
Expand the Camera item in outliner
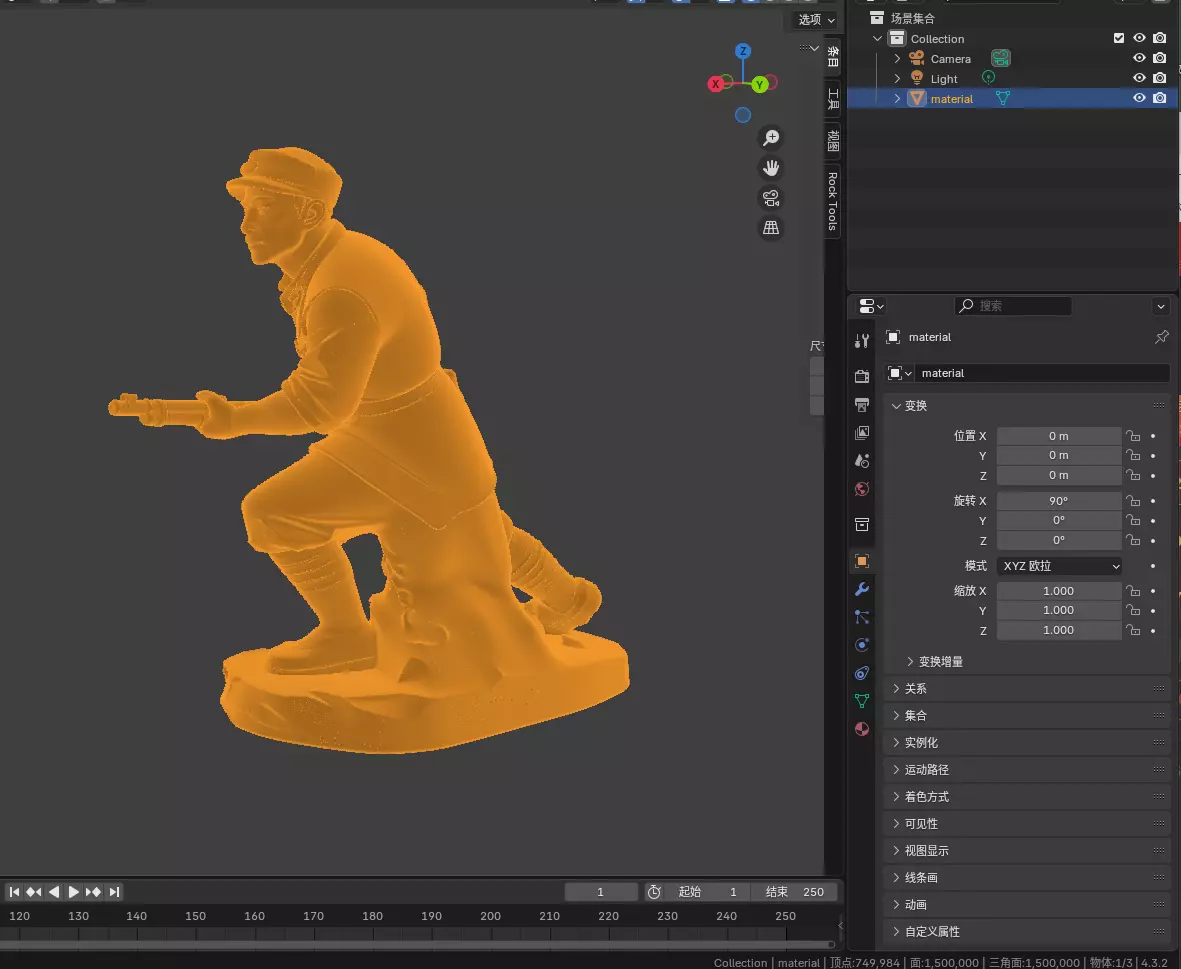(x=897, y=58)
